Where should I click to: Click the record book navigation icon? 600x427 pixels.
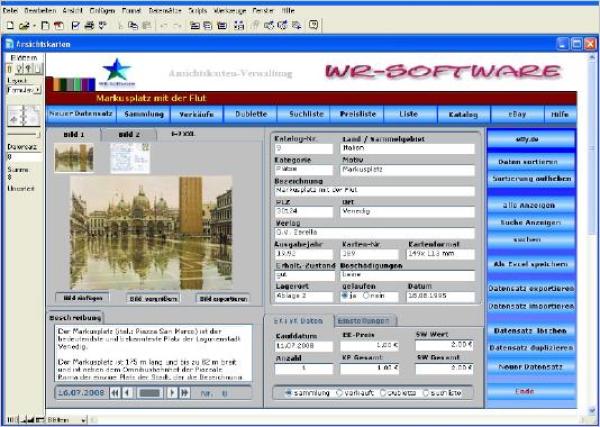22,116
